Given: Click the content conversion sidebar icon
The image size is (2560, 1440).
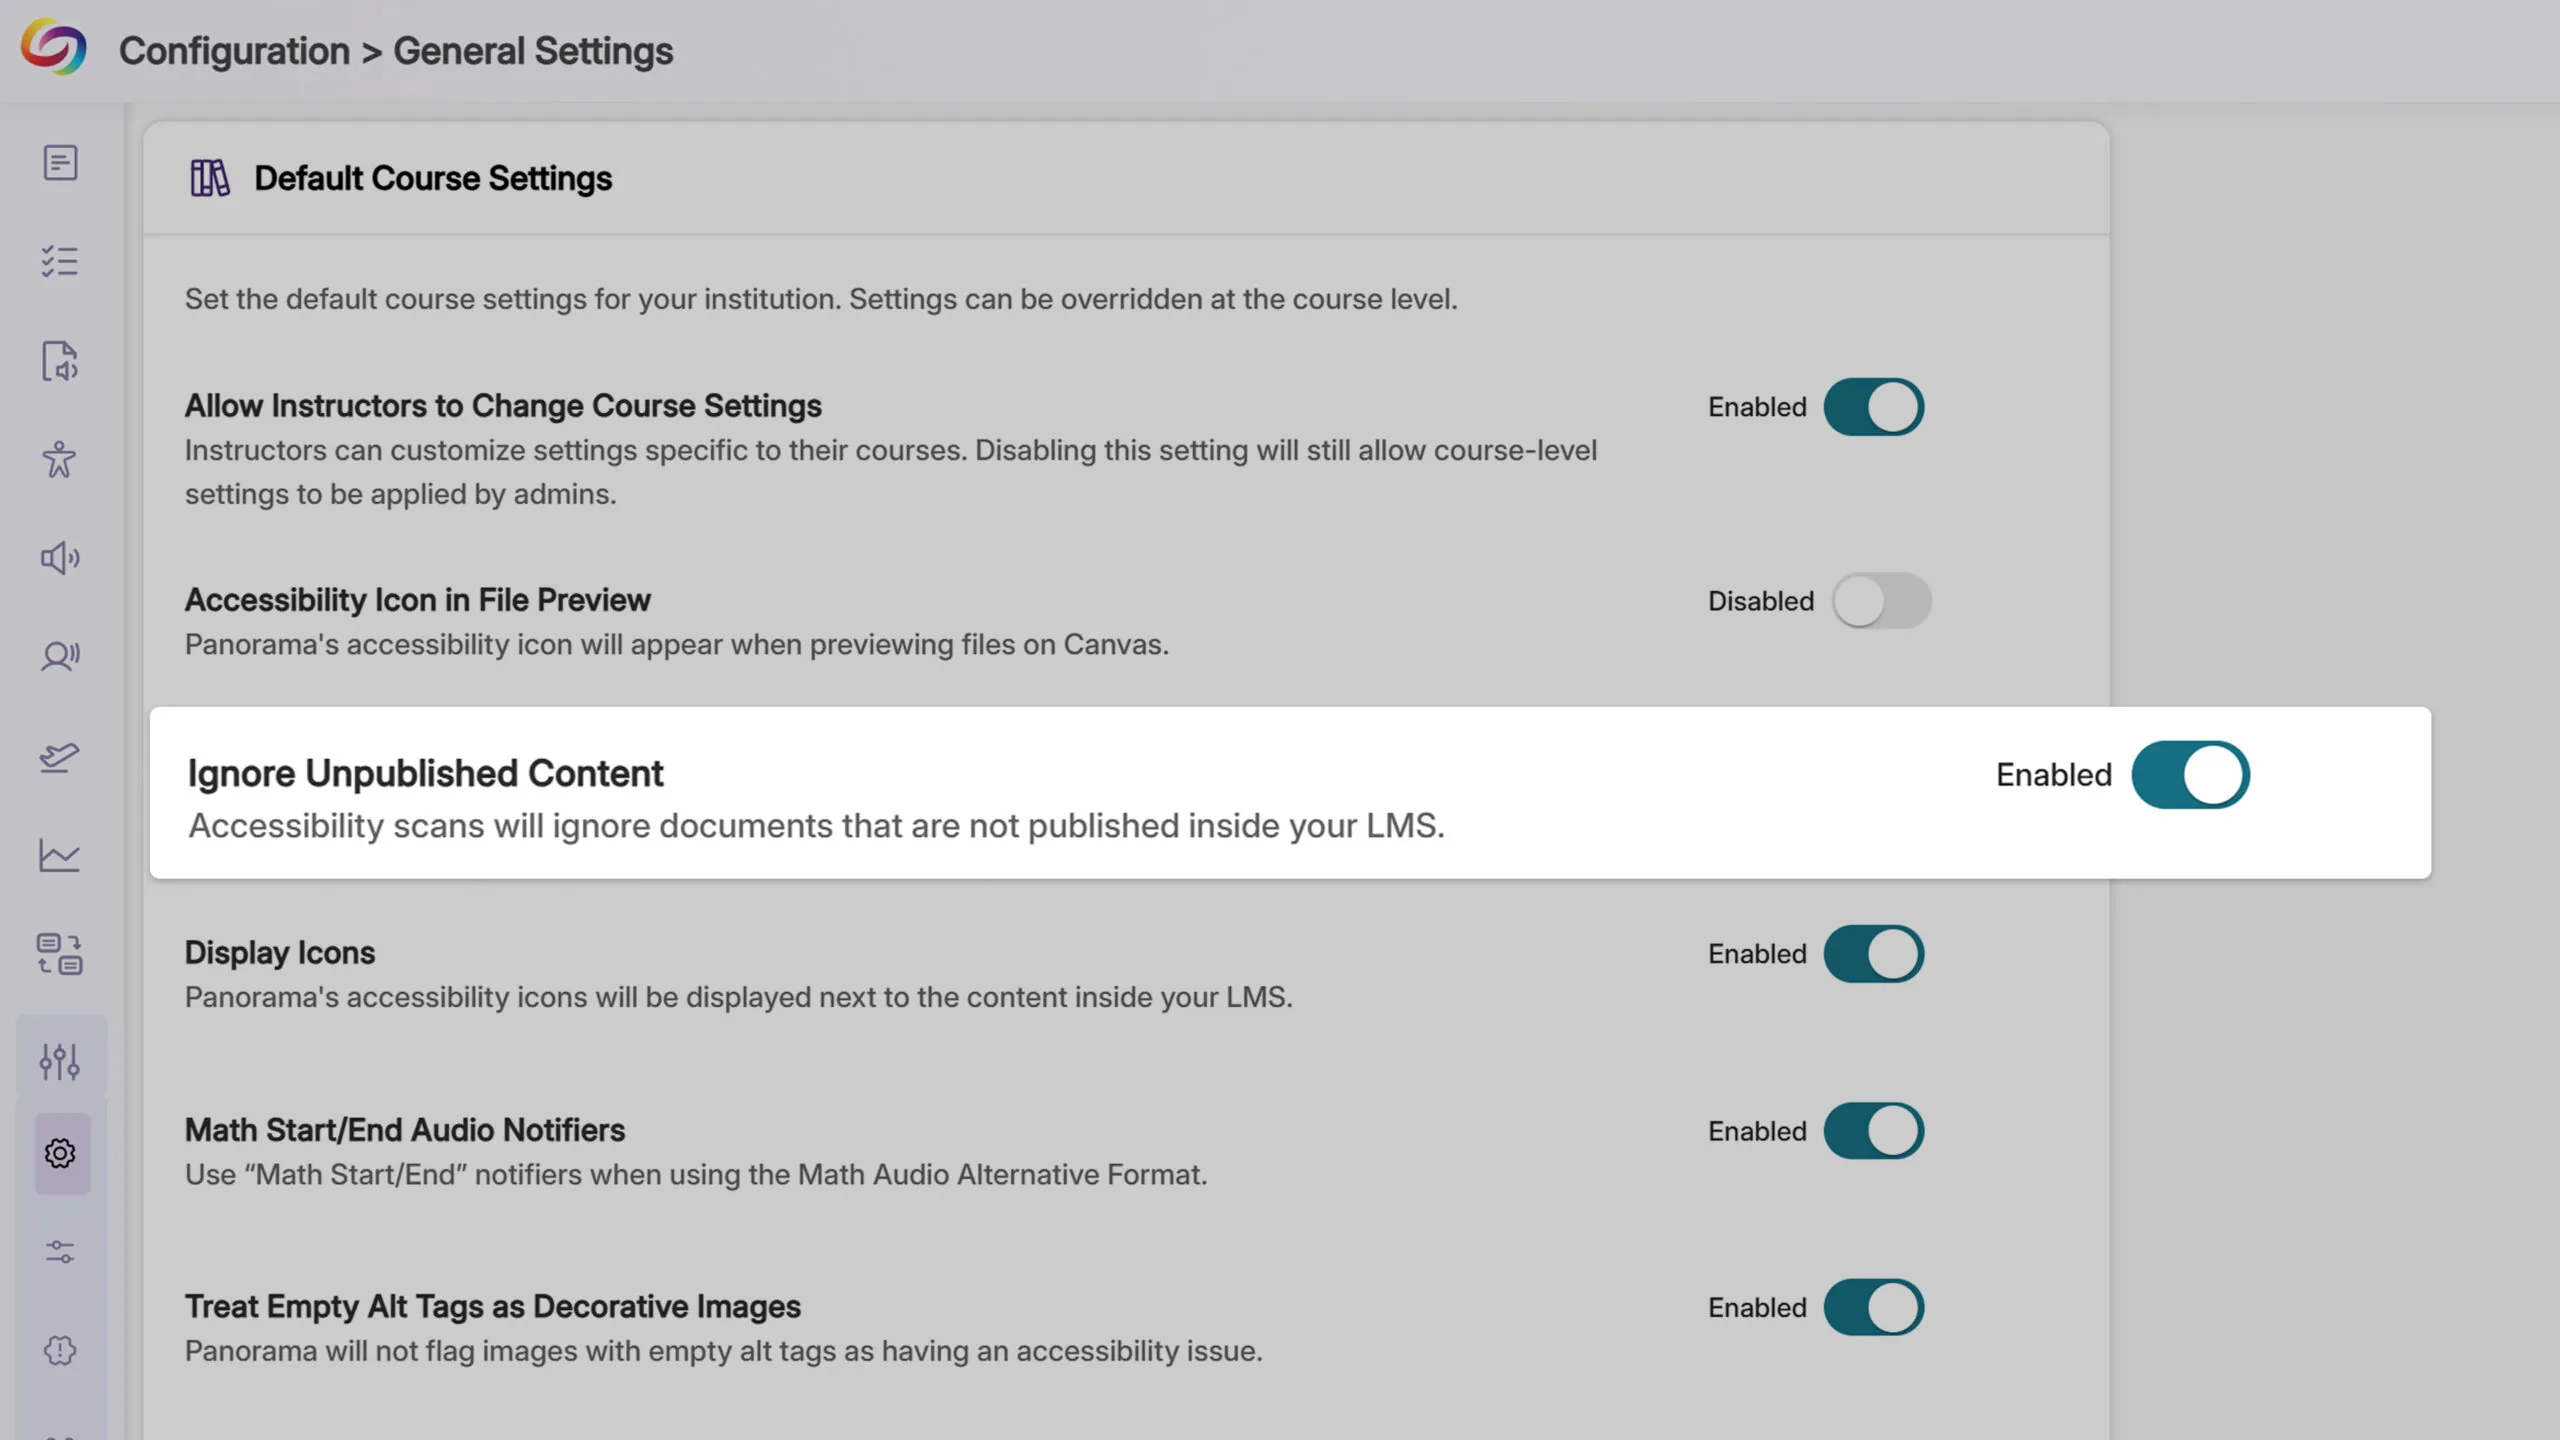Looking at the screenshot, I should click(60, 954).
